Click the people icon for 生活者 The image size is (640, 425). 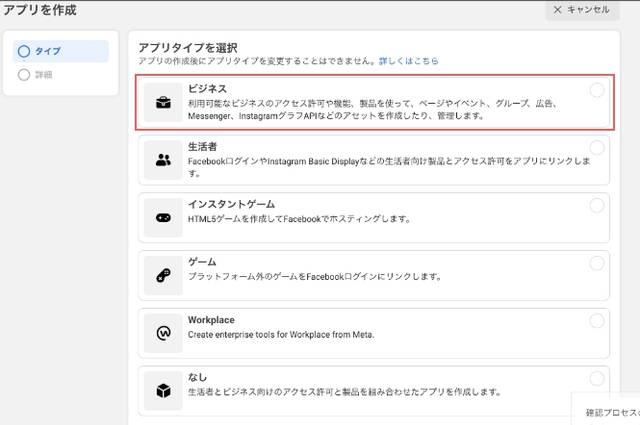163,160
